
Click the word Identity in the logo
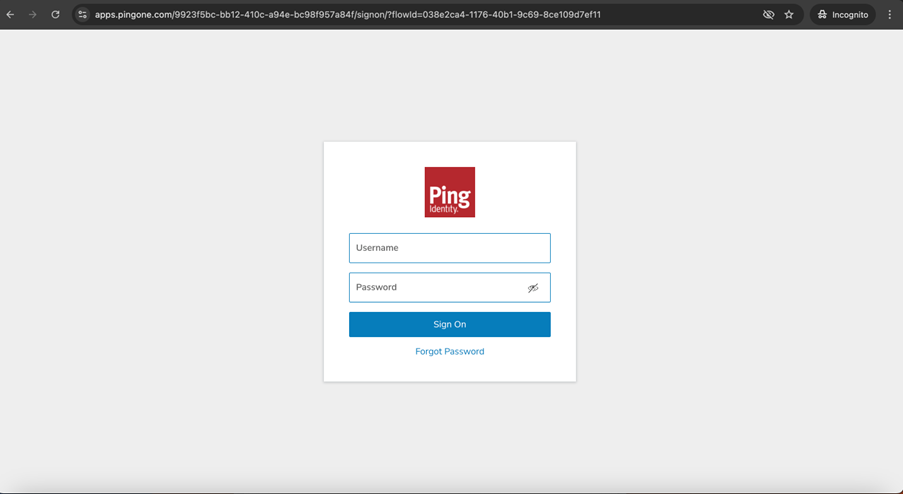(x=442, y=209)
